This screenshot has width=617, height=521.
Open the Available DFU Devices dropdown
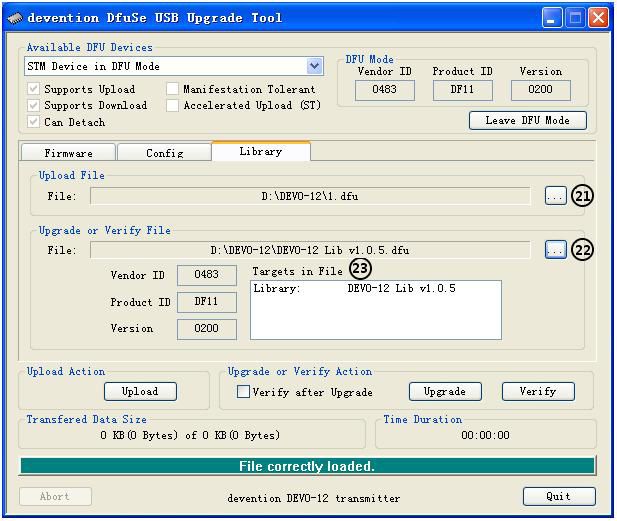(314, 66)
